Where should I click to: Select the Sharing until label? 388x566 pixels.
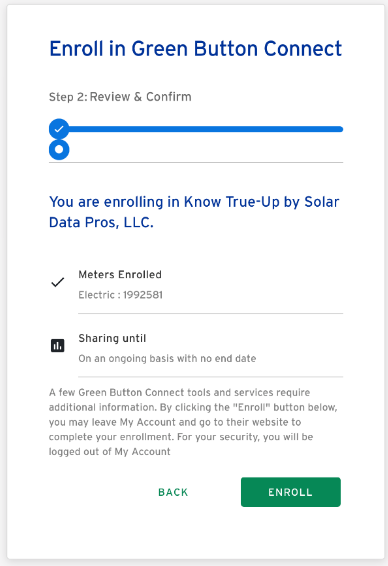click(112, 338)
